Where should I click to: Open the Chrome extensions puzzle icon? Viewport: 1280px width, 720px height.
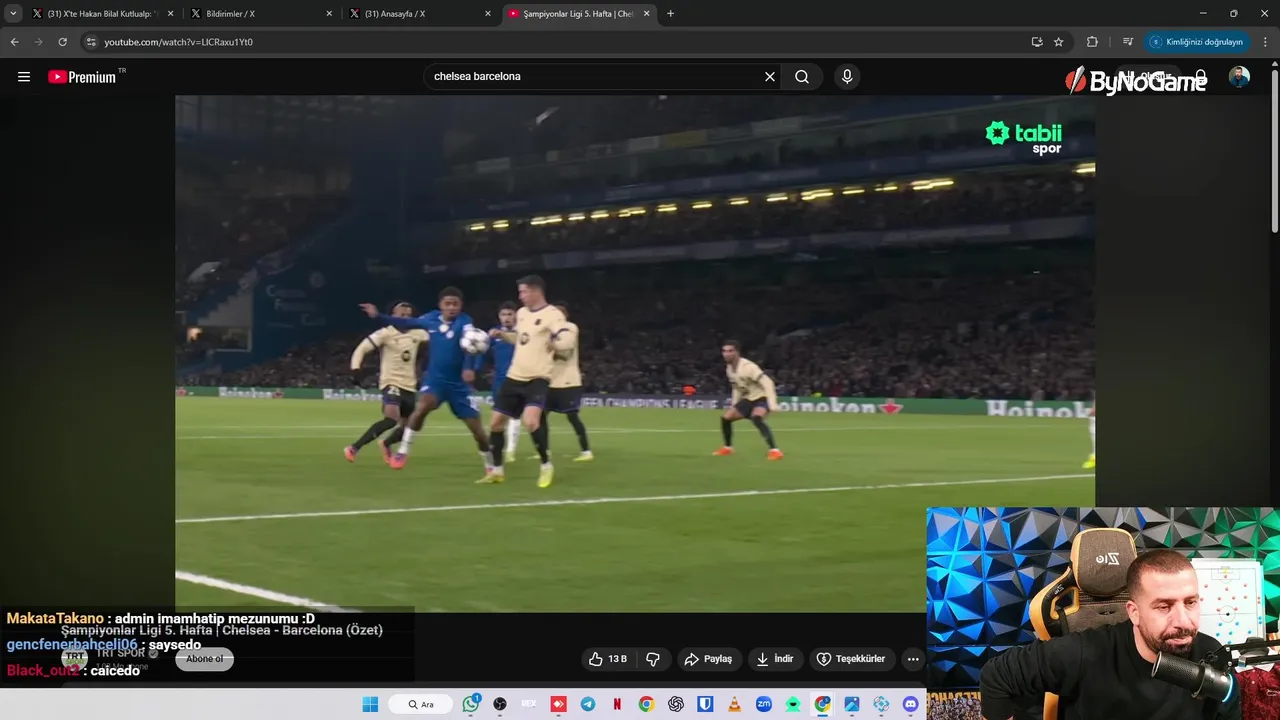click(x=1092, y=42)
